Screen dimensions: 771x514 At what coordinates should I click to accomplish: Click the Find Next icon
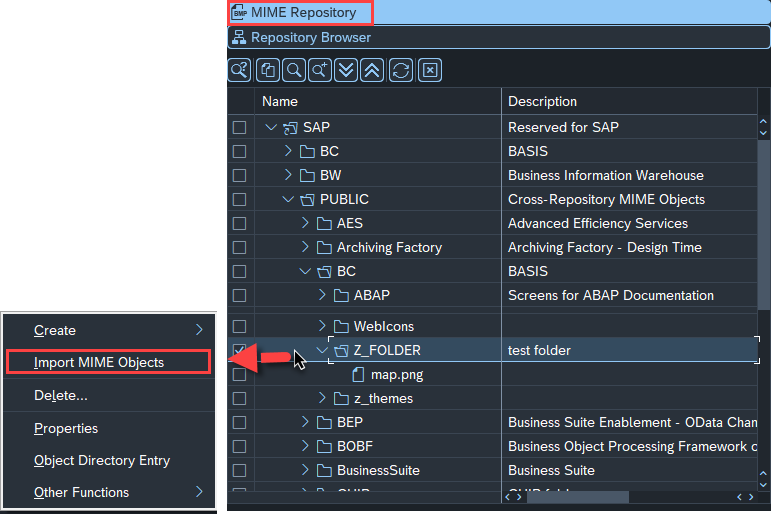[320, 70]
